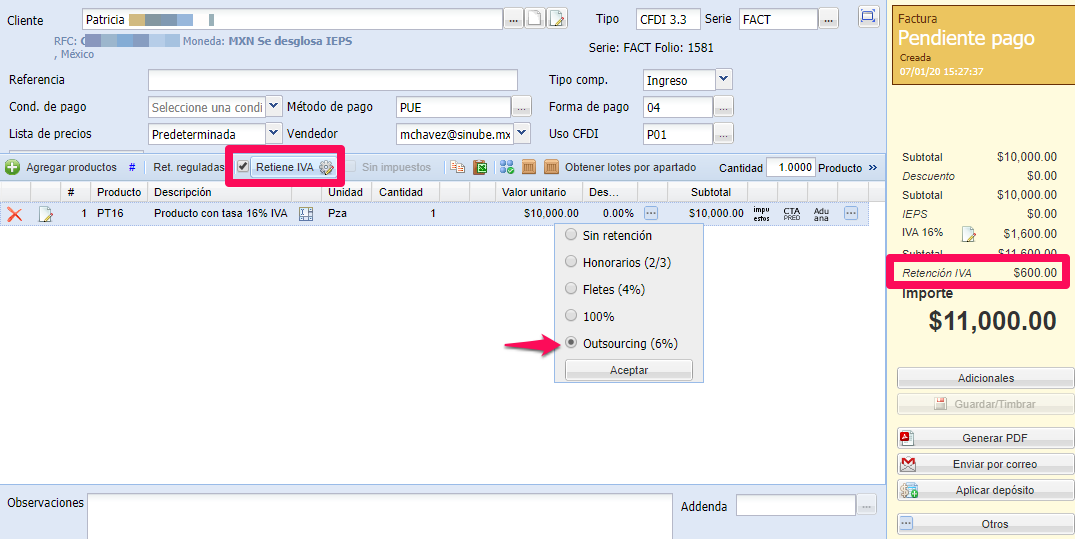Viewport: 1075px width, 539px height.
Task: Click the Excel export icon in toolbar
Action: pyautogui.click(x=480, y=167)
